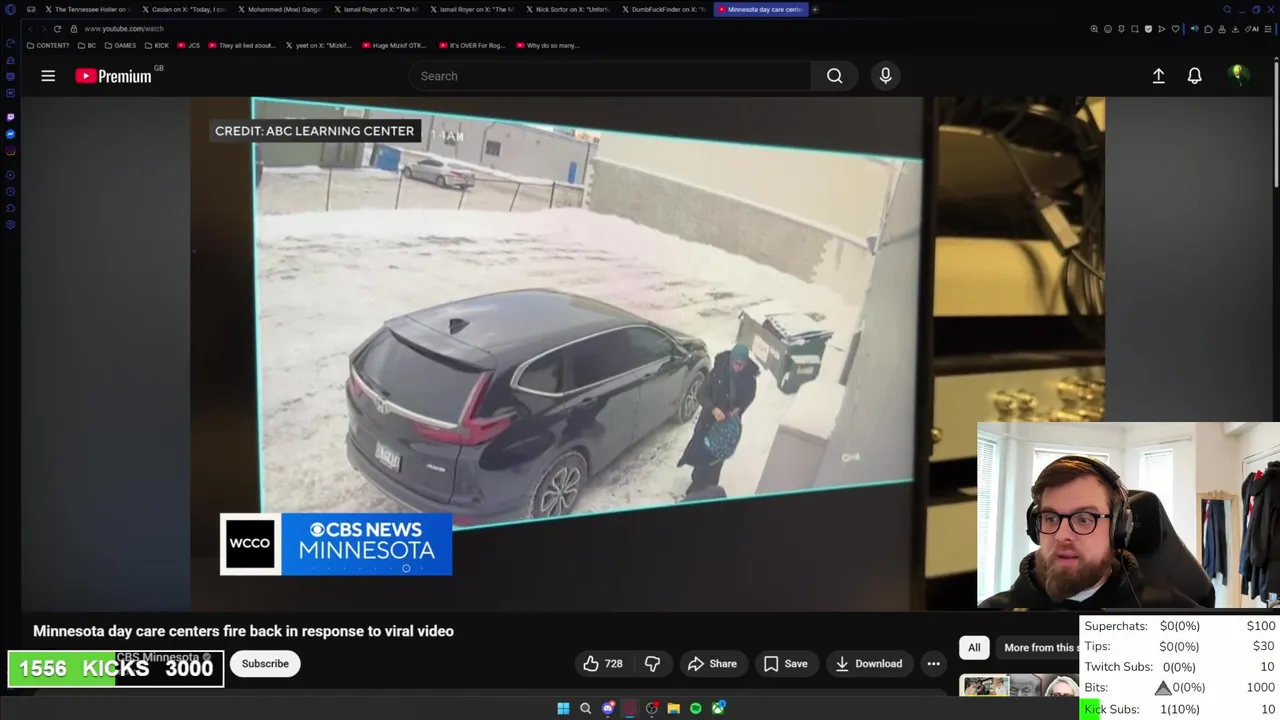Click the video title text
The height and width of the screenshot is (720, 1280).
point(243,631)
